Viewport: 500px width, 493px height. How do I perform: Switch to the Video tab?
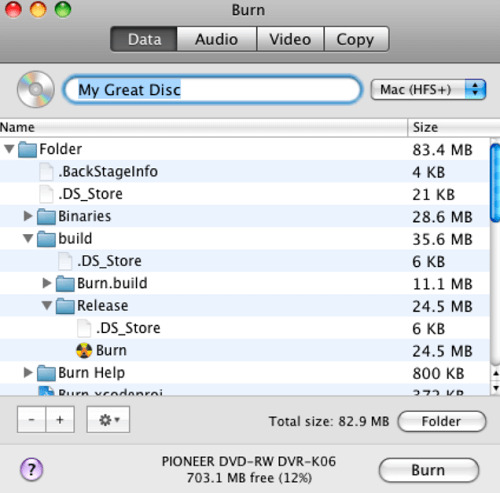click(290, 39)
